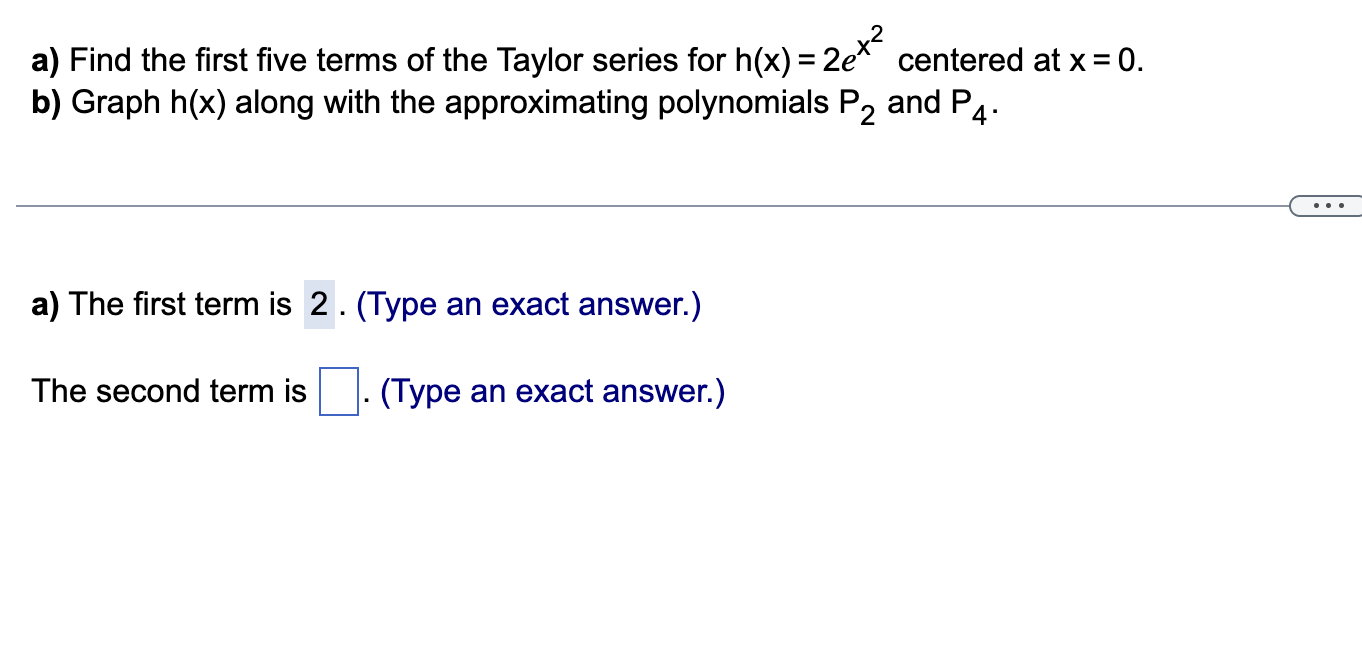
Task: Click the bold 'a)' label in the answer section
Action: [43, 304]
